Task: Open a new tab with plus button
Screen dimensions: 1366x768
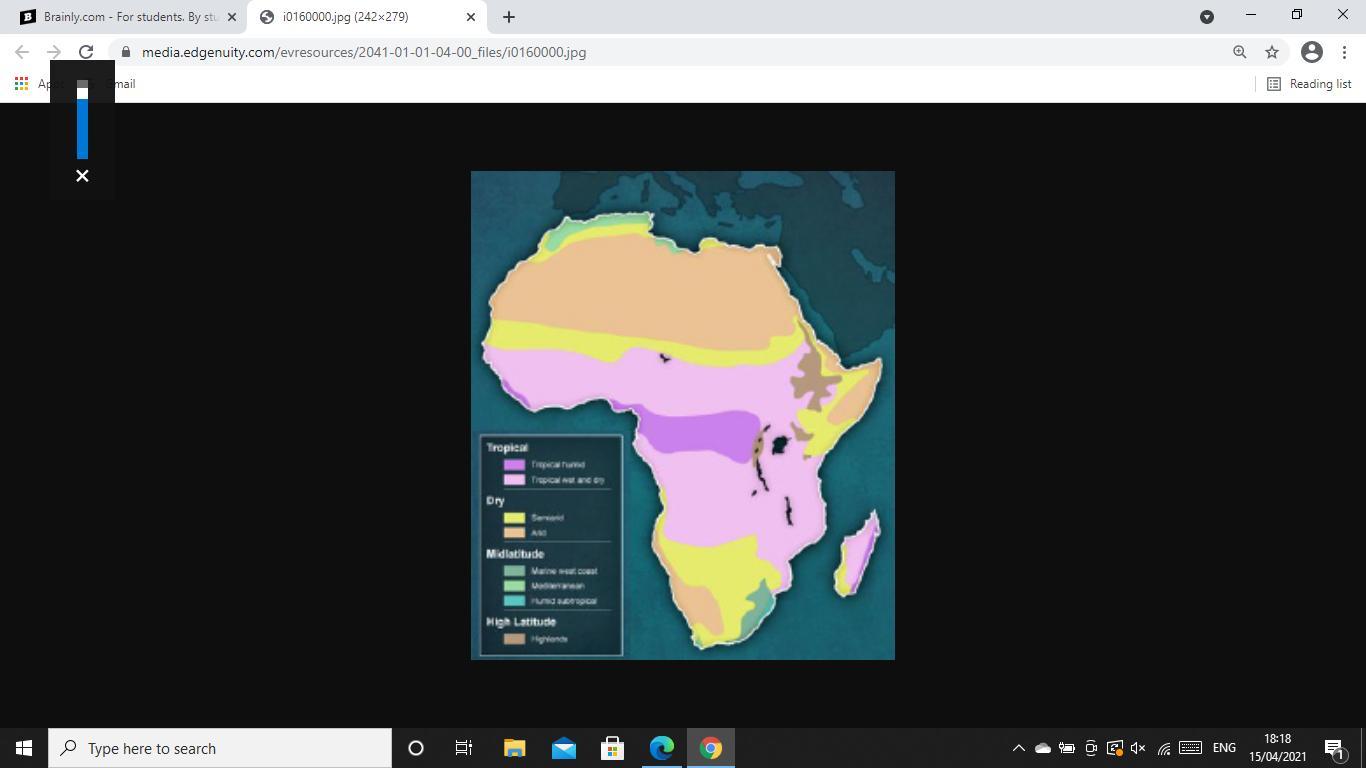Action: point(508,17)
